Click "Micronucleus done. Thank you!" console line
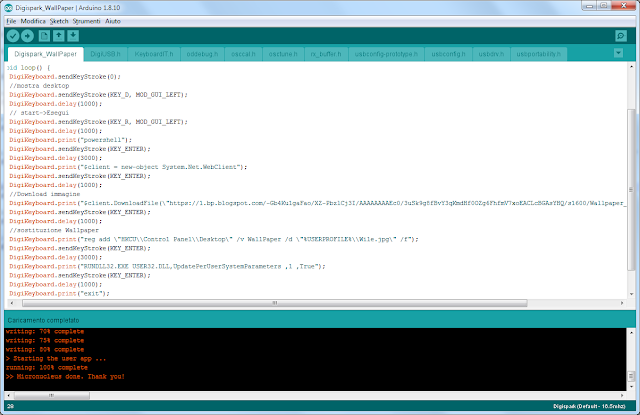The image size is (640, 415). (65, 377)
